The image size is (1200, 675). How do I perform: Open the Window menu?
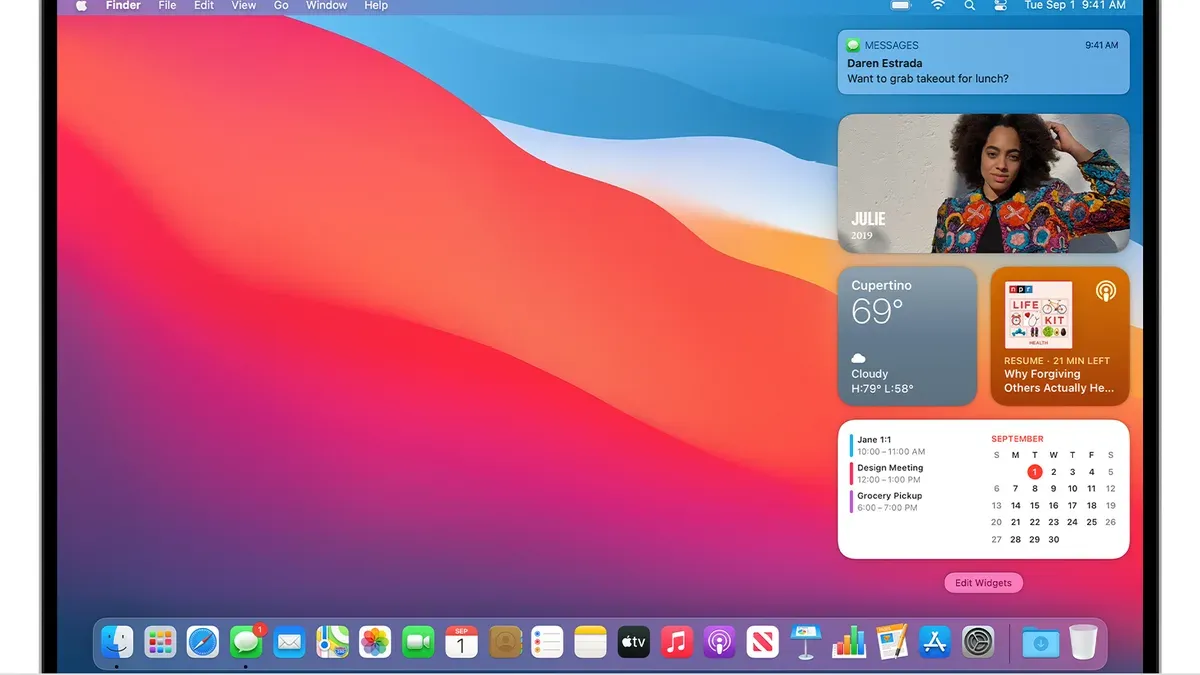[326, 5]
